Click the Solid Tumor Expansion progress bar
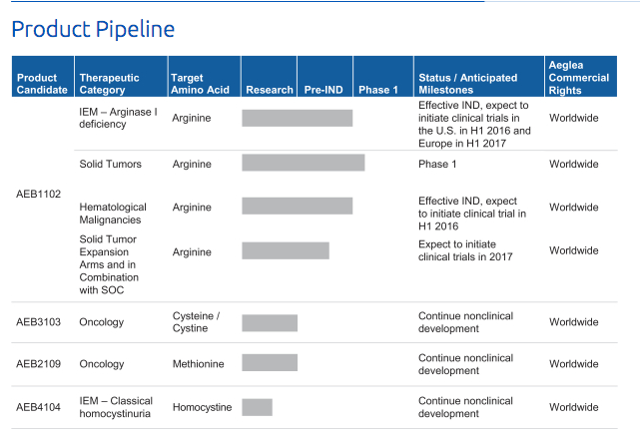640x440 pixels. (285, 251)
